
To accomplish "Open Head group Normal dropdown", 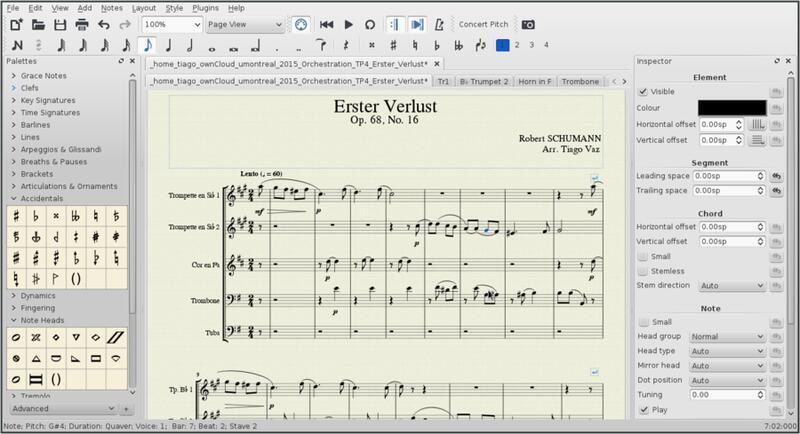I will coord(728,337).
